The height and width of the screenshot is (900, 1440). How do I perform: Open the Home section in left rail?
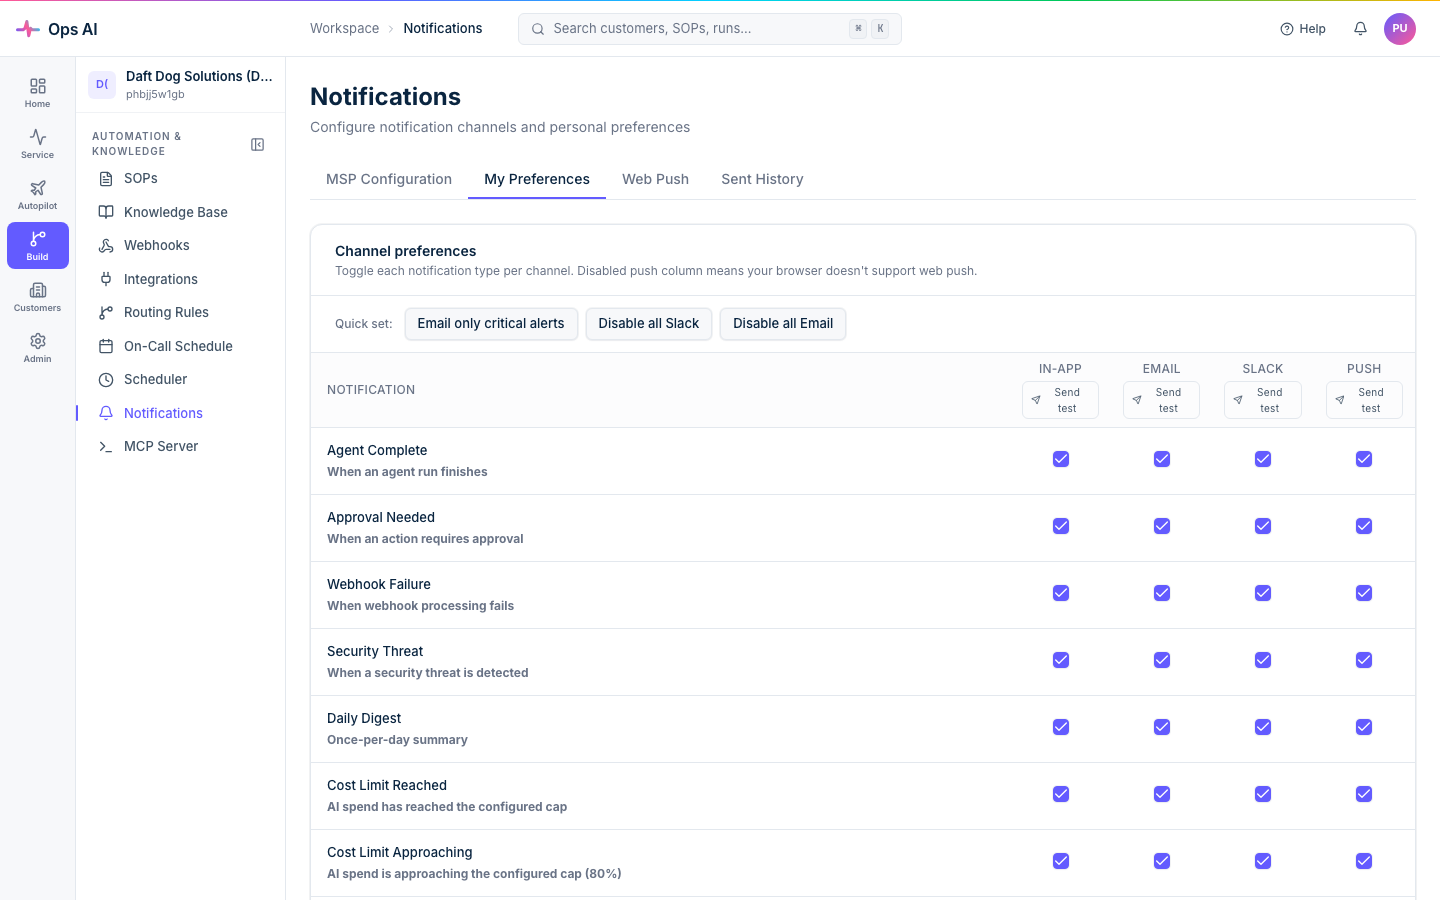pyautogui.click(x=38, y=93)
